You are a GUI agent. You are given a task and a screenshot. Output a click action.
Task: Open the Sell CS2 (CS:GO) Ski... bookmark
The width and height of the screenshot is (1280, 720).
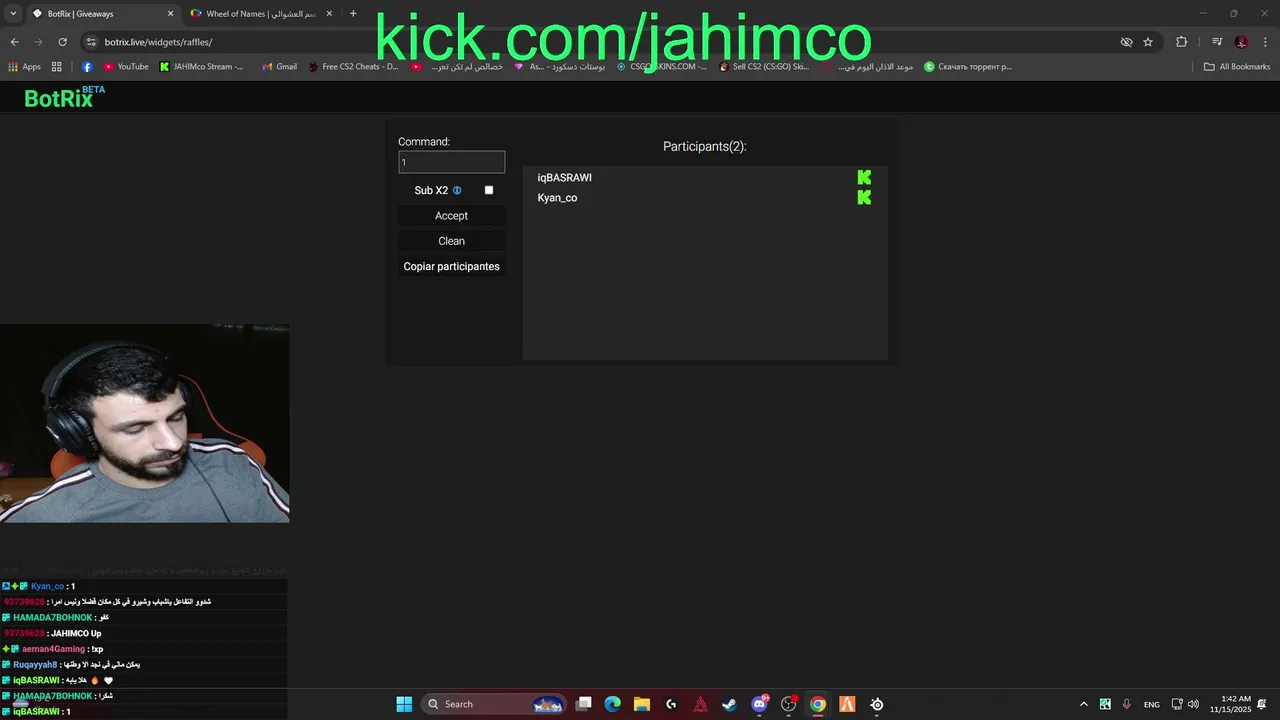pyautogui.click(x=764, y=67)
